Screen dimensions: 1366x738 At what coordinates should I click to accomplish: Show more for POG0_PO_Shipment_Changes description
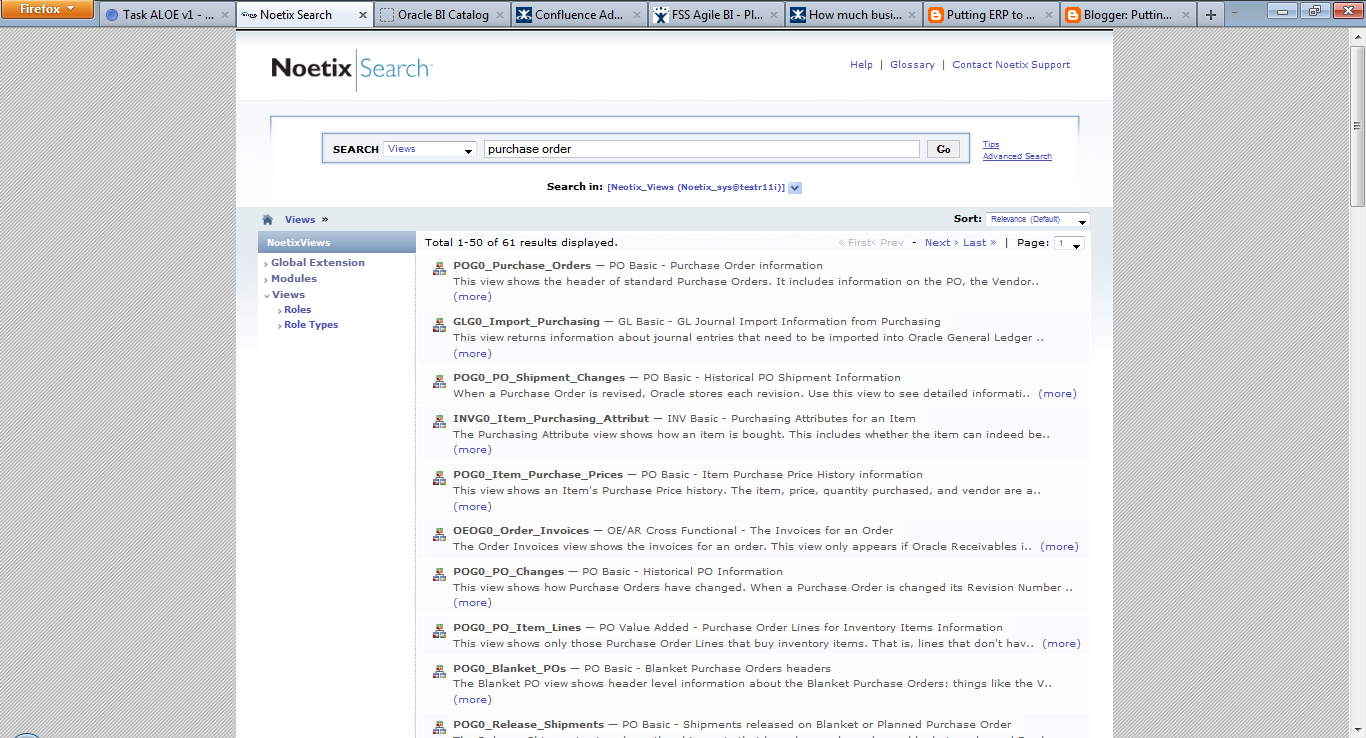coord(1057,394)
